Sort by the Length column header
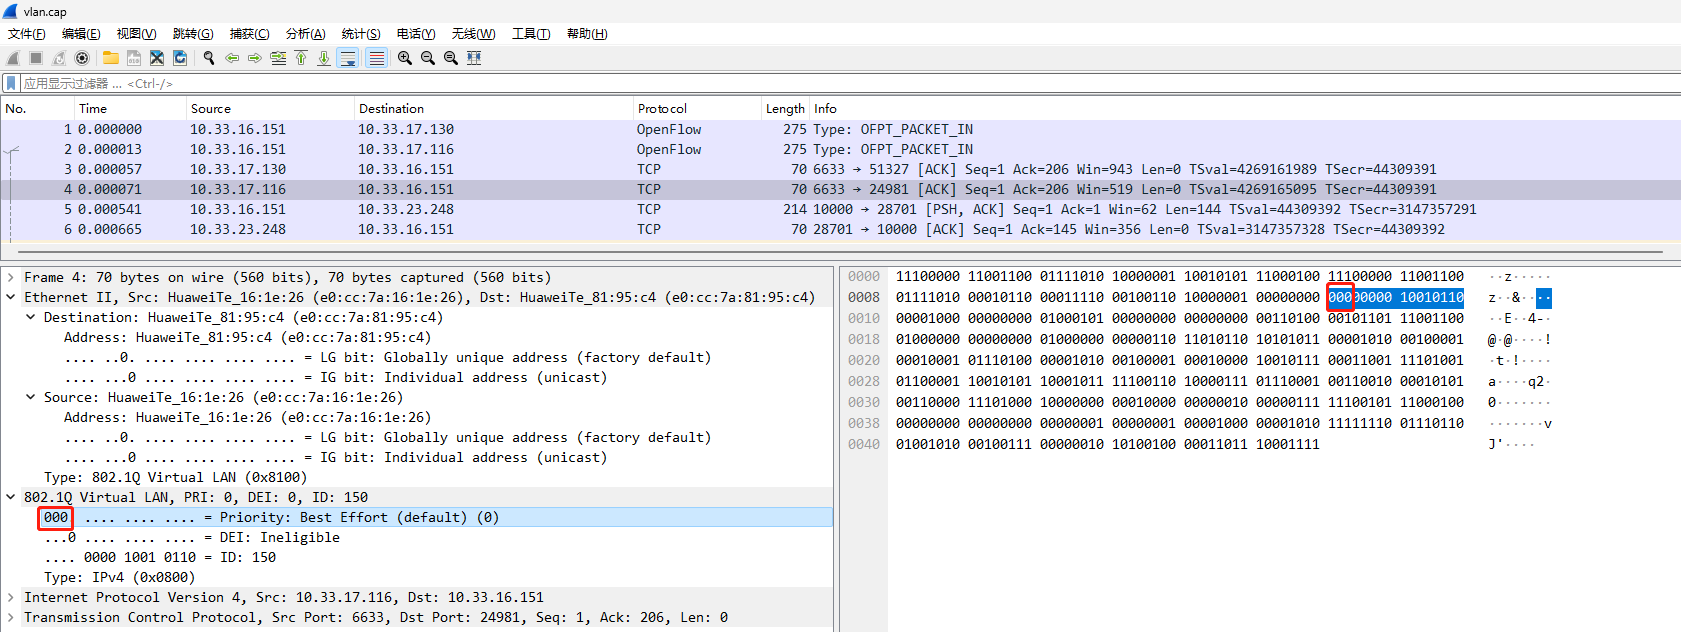The image size is (1681, 632). click(785, 108)
